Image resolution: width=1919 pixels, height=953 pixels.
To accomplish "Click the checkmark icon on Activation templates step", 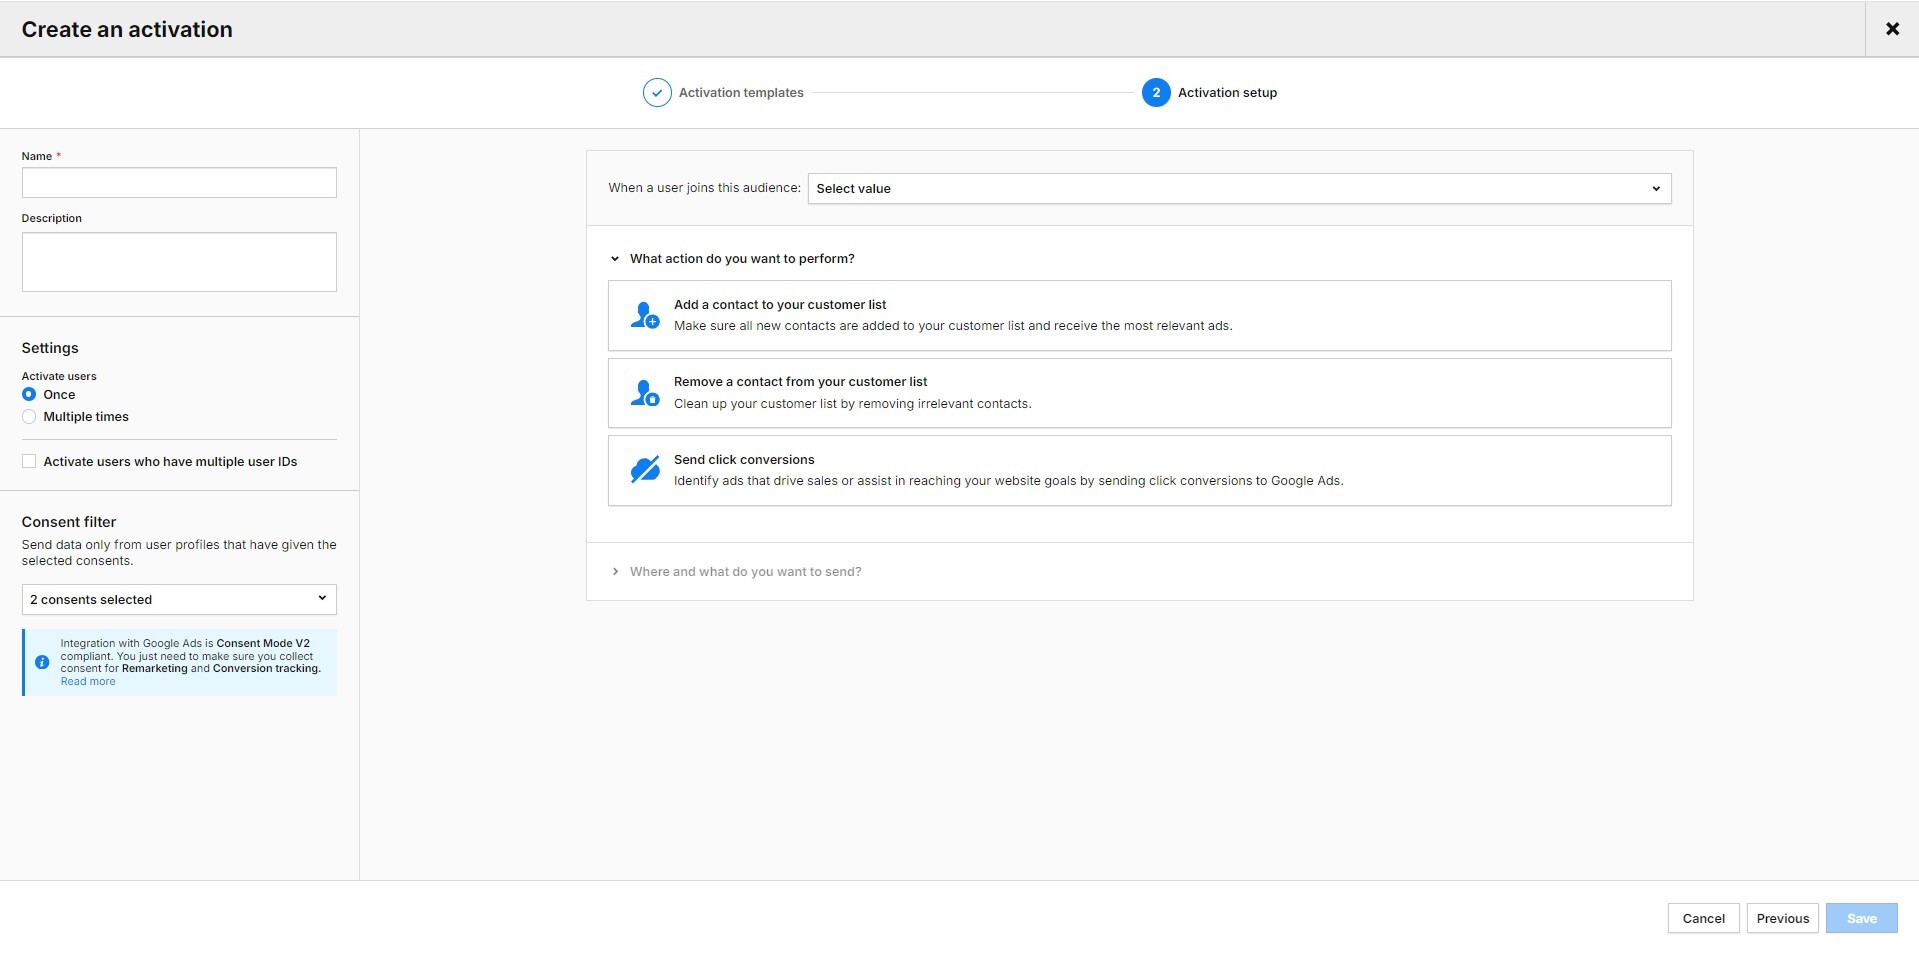I will click(x=656, y=92).
